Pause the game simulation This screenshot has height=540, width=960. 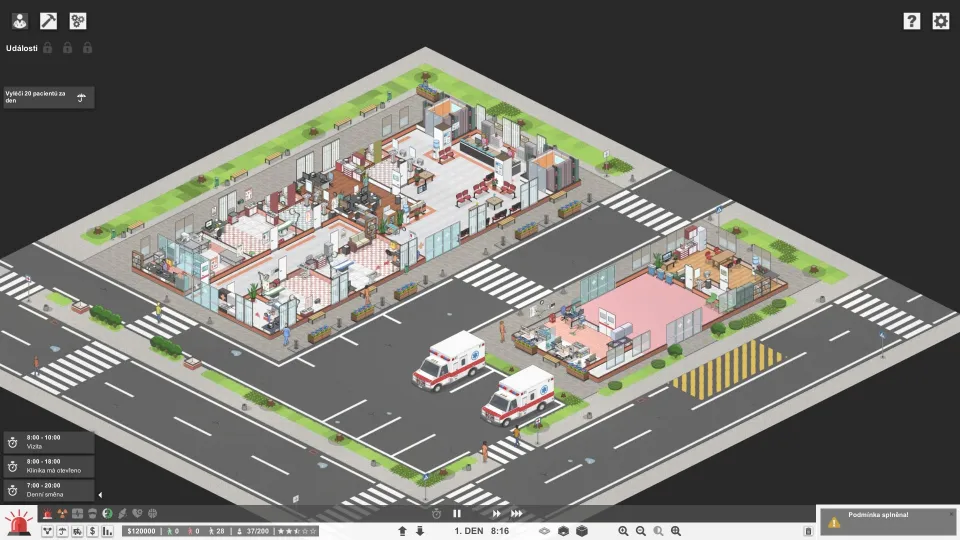457,513
